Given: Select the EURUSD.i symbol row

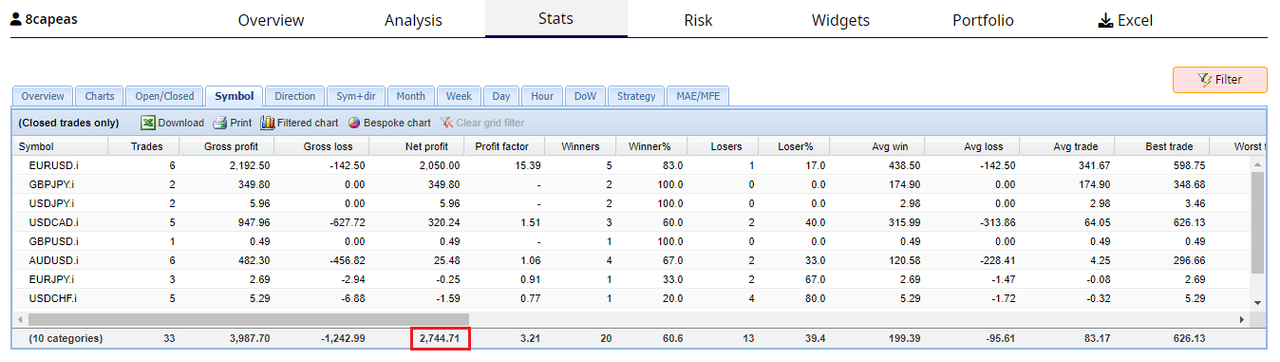Looking at the screenshot, I should pos(632,166).
